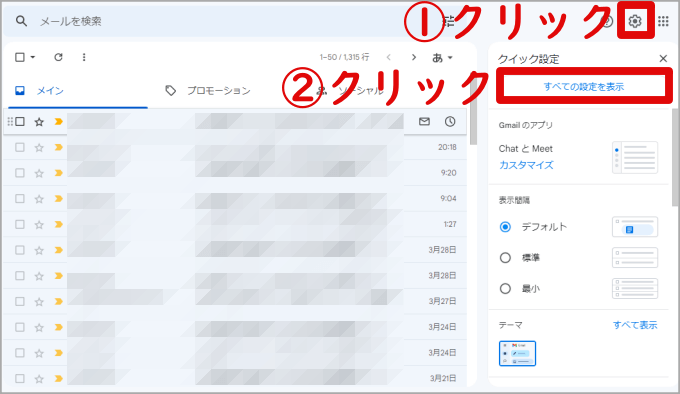Screen dimensions: 680x394
Task: Star the email received at 20:18
Action: (x=39, y=147)
